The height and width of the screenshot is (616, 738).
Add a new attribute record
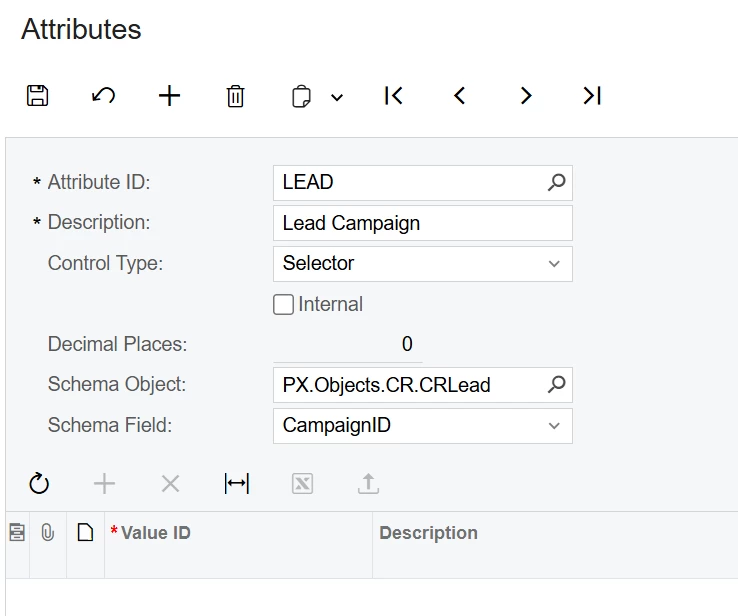click(170, 96)
